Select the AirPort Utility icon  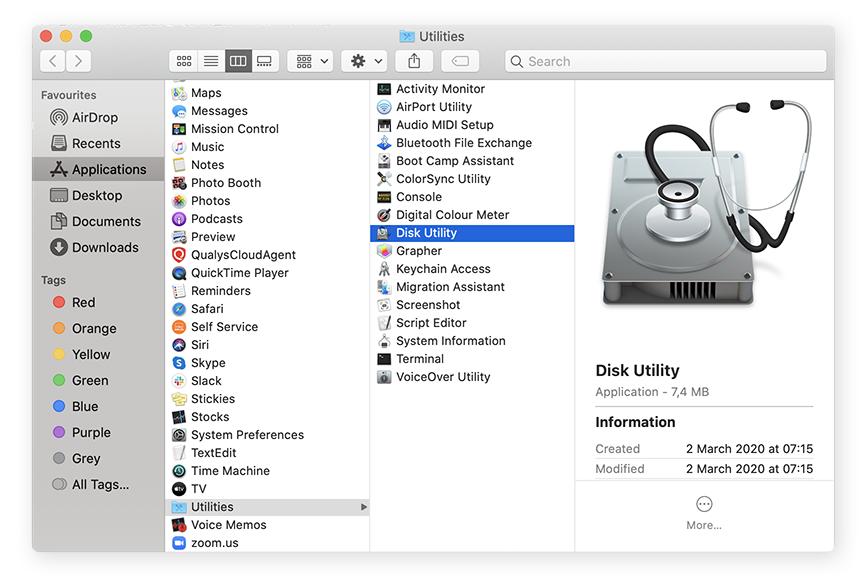click(384, 107)
